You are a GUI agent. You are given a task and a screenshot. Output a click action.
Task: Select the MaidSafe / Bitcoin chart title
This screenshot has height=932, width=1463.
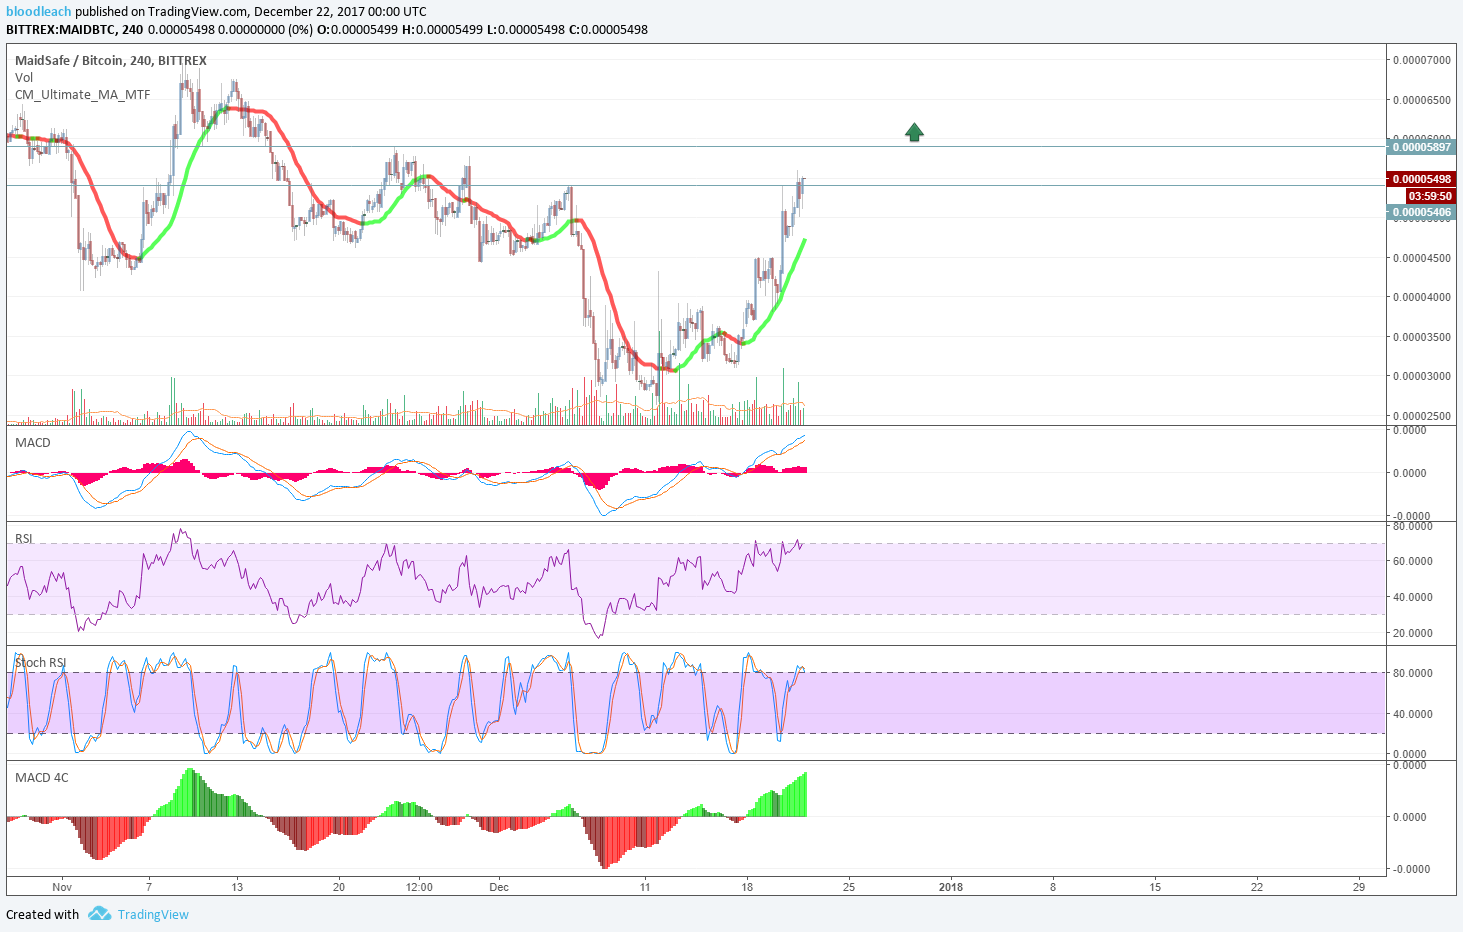pos(111,60)
